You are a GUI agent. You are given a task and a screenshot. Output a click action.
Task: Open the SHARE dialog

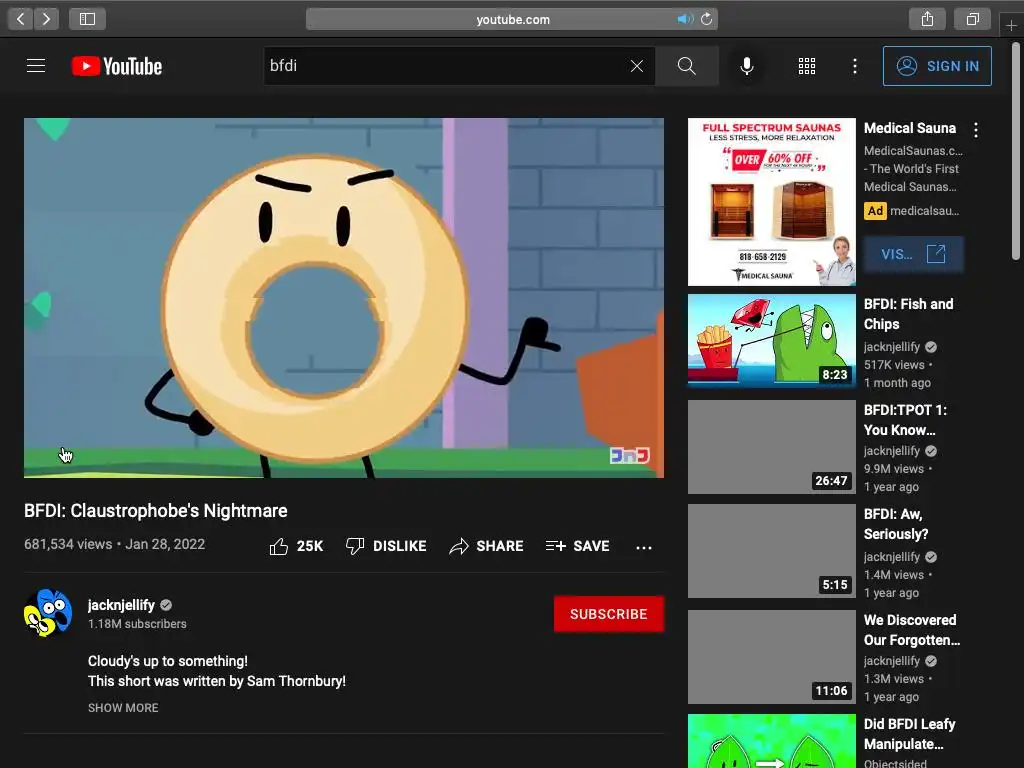tap(487, 546)
